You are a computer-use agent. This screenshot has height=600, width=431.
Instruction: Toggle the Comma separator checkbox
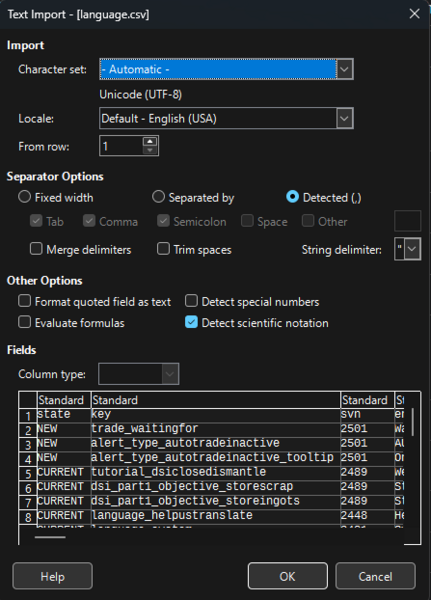point(89,221)
